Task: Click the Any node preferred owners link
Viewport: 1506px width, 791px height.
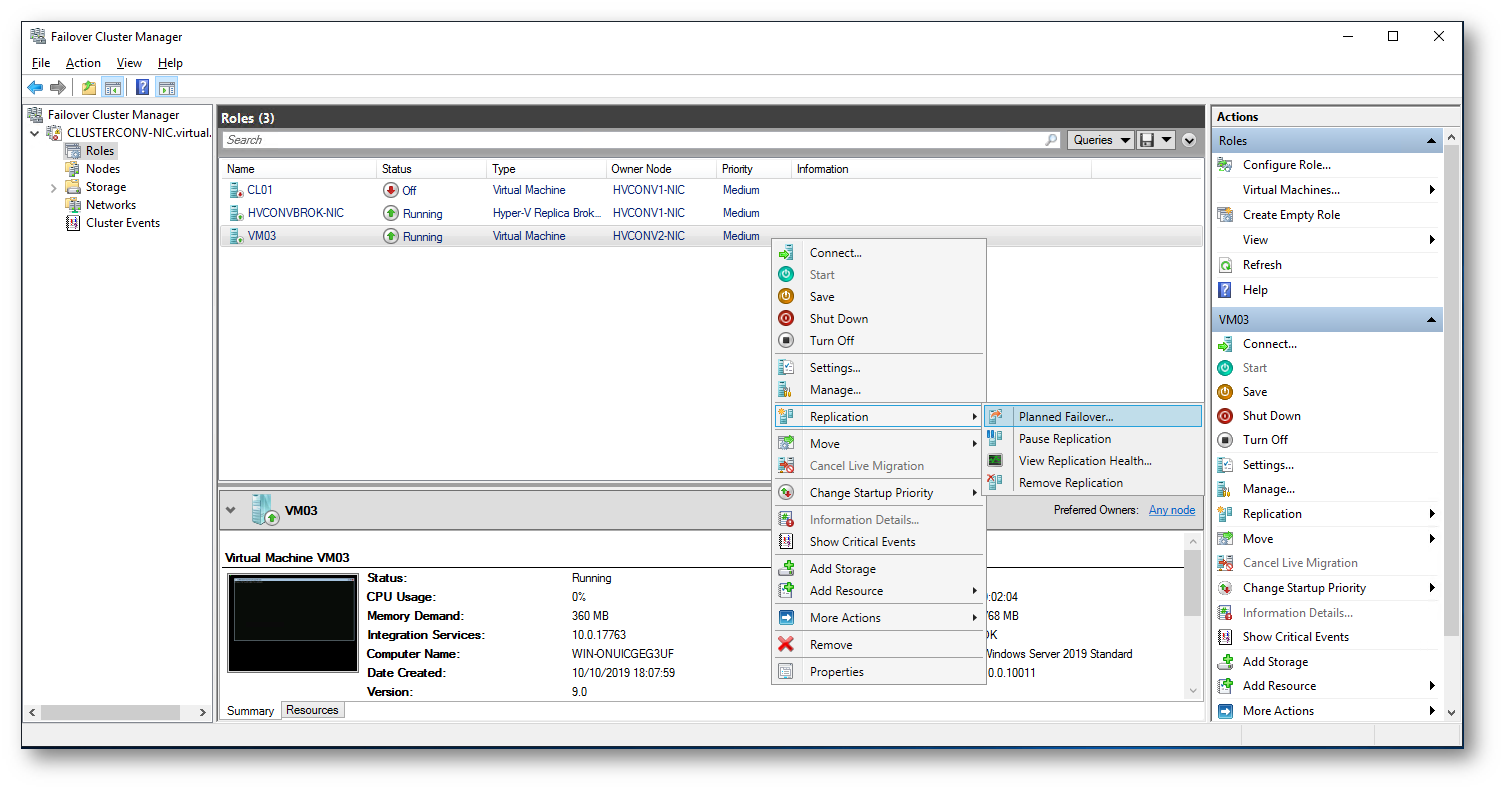Action: tap(1172, 510)
